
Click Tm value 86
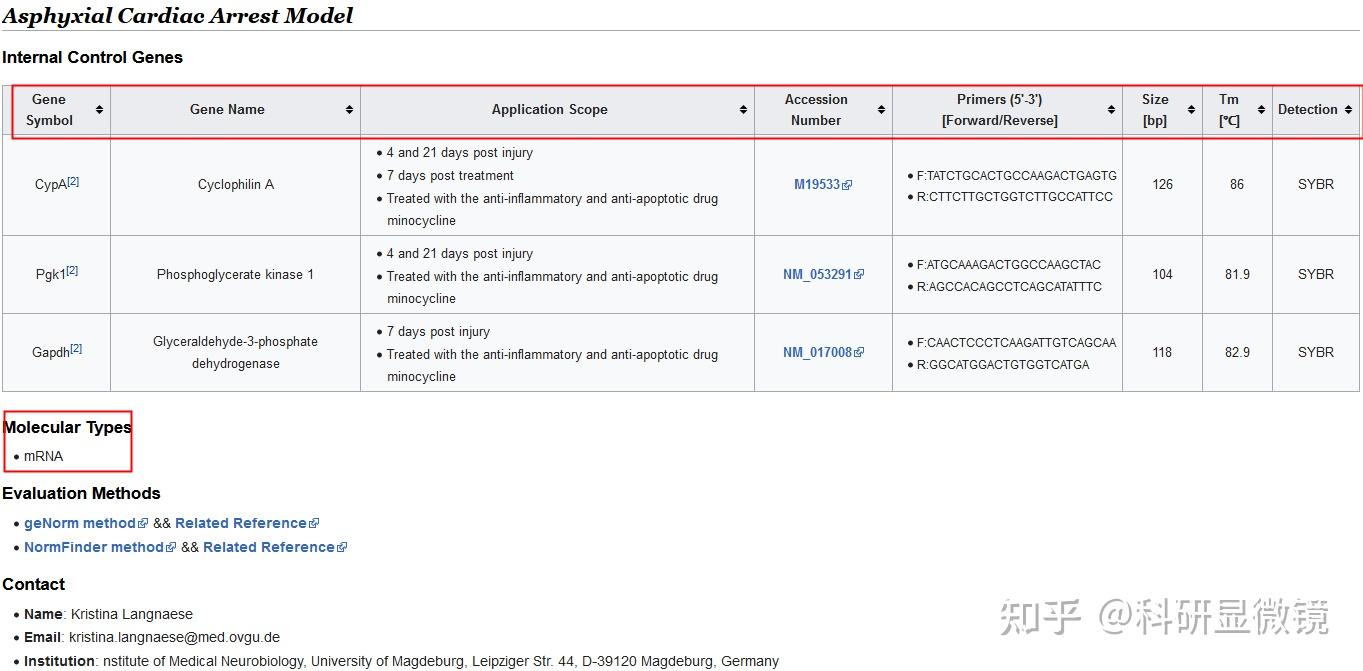1237,185
